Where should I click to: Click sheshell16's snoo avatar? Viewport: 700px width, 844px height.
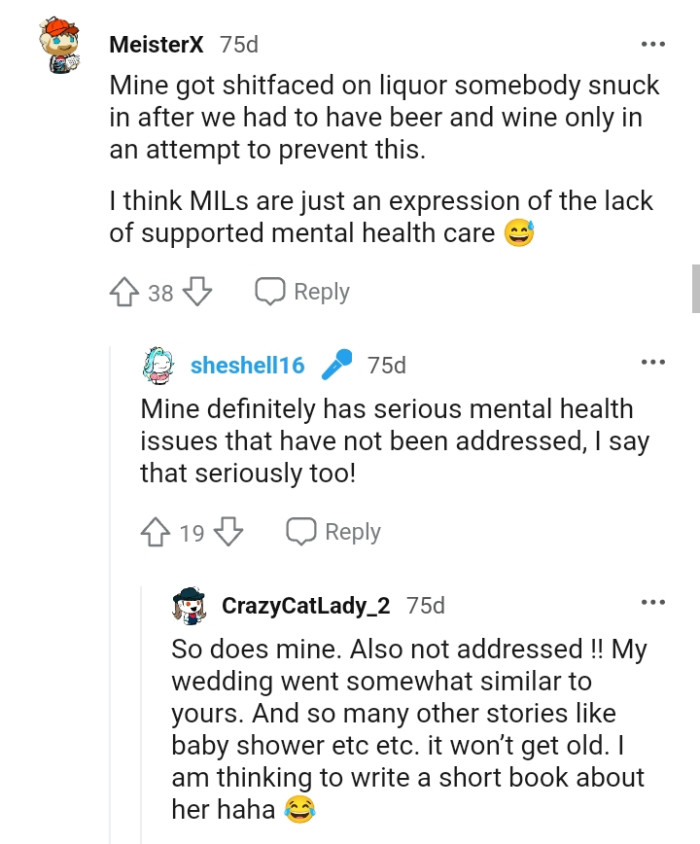157,365
